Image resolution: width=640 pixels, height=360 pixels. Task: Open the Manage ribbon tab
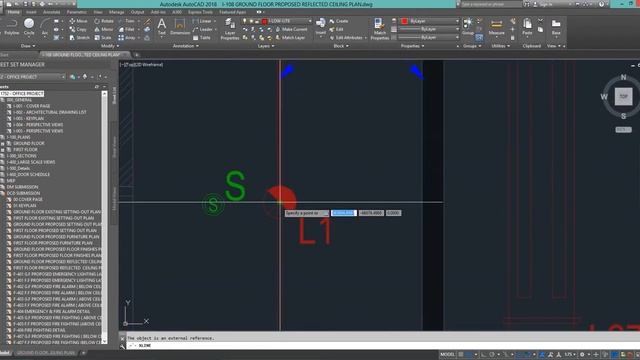tap(116, 12)
